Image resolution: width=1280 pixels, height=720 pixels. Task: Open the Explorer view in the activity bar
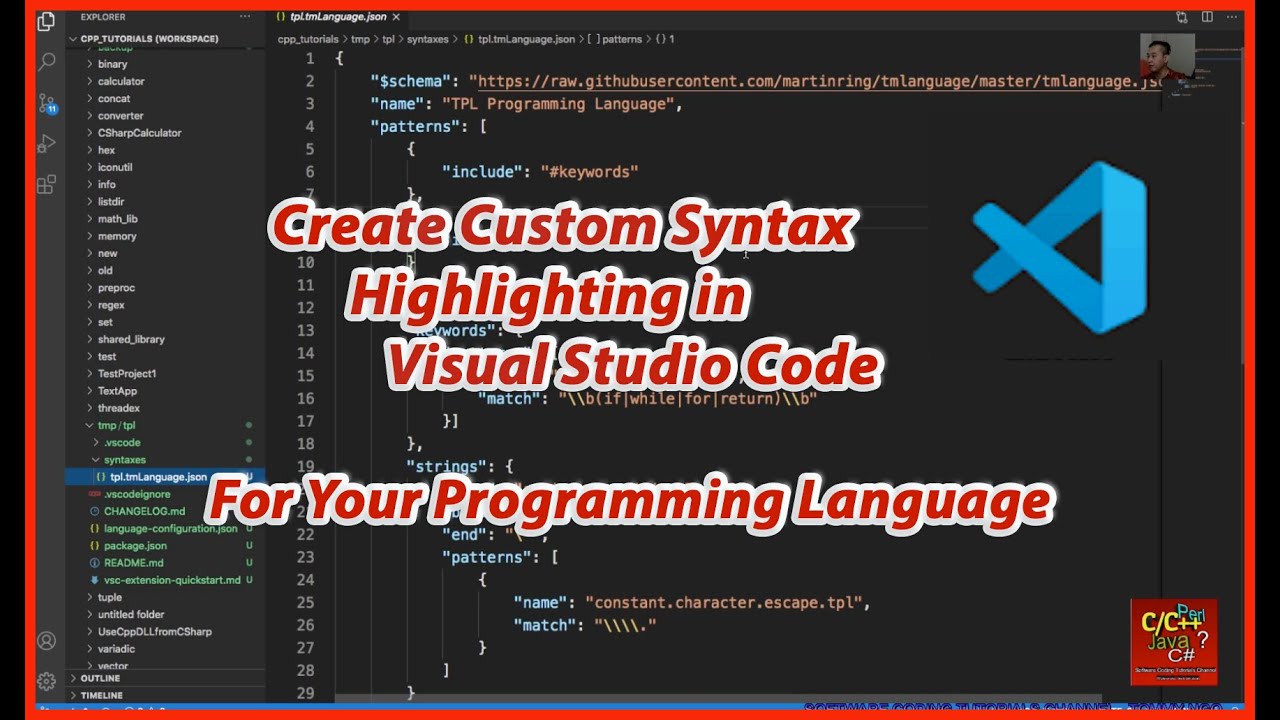pyautogui.click(x=46, y=22)
